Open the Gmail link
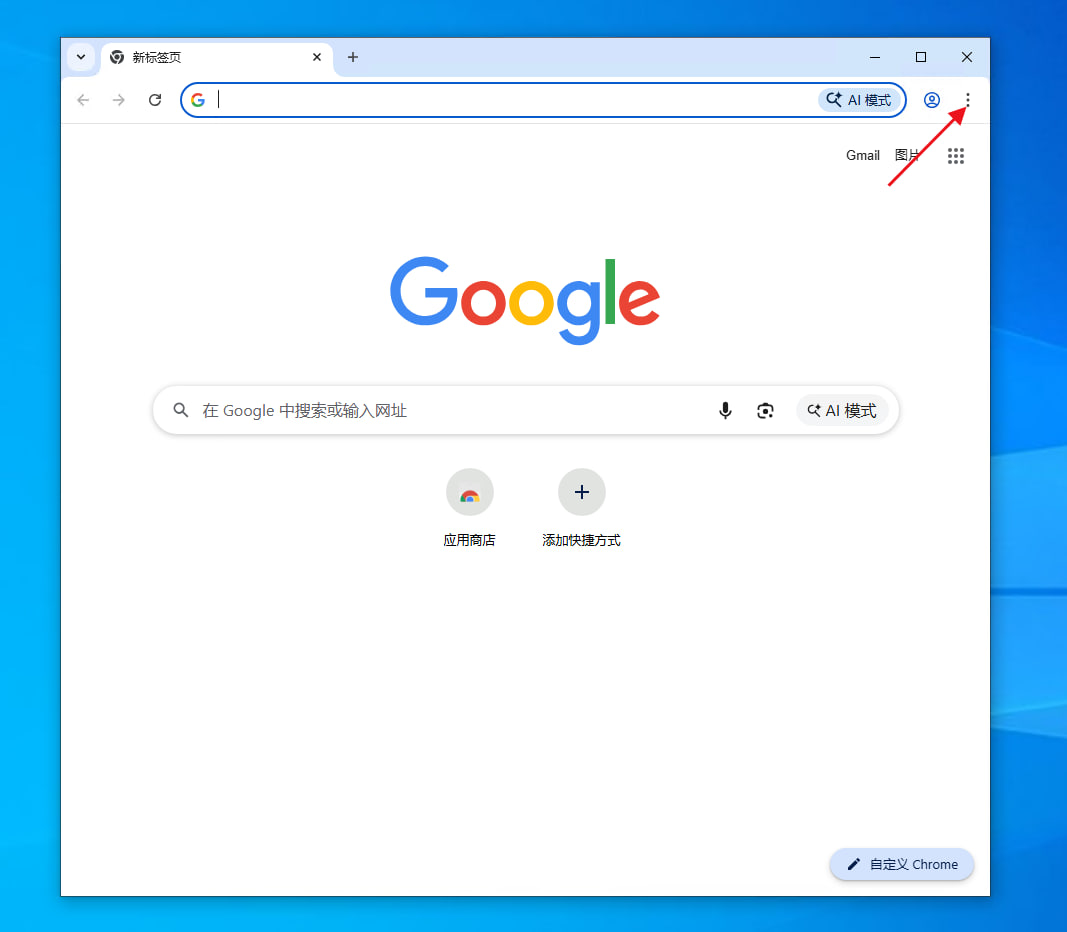Viewport: 1067px width, 932px height. pos(863,155)
